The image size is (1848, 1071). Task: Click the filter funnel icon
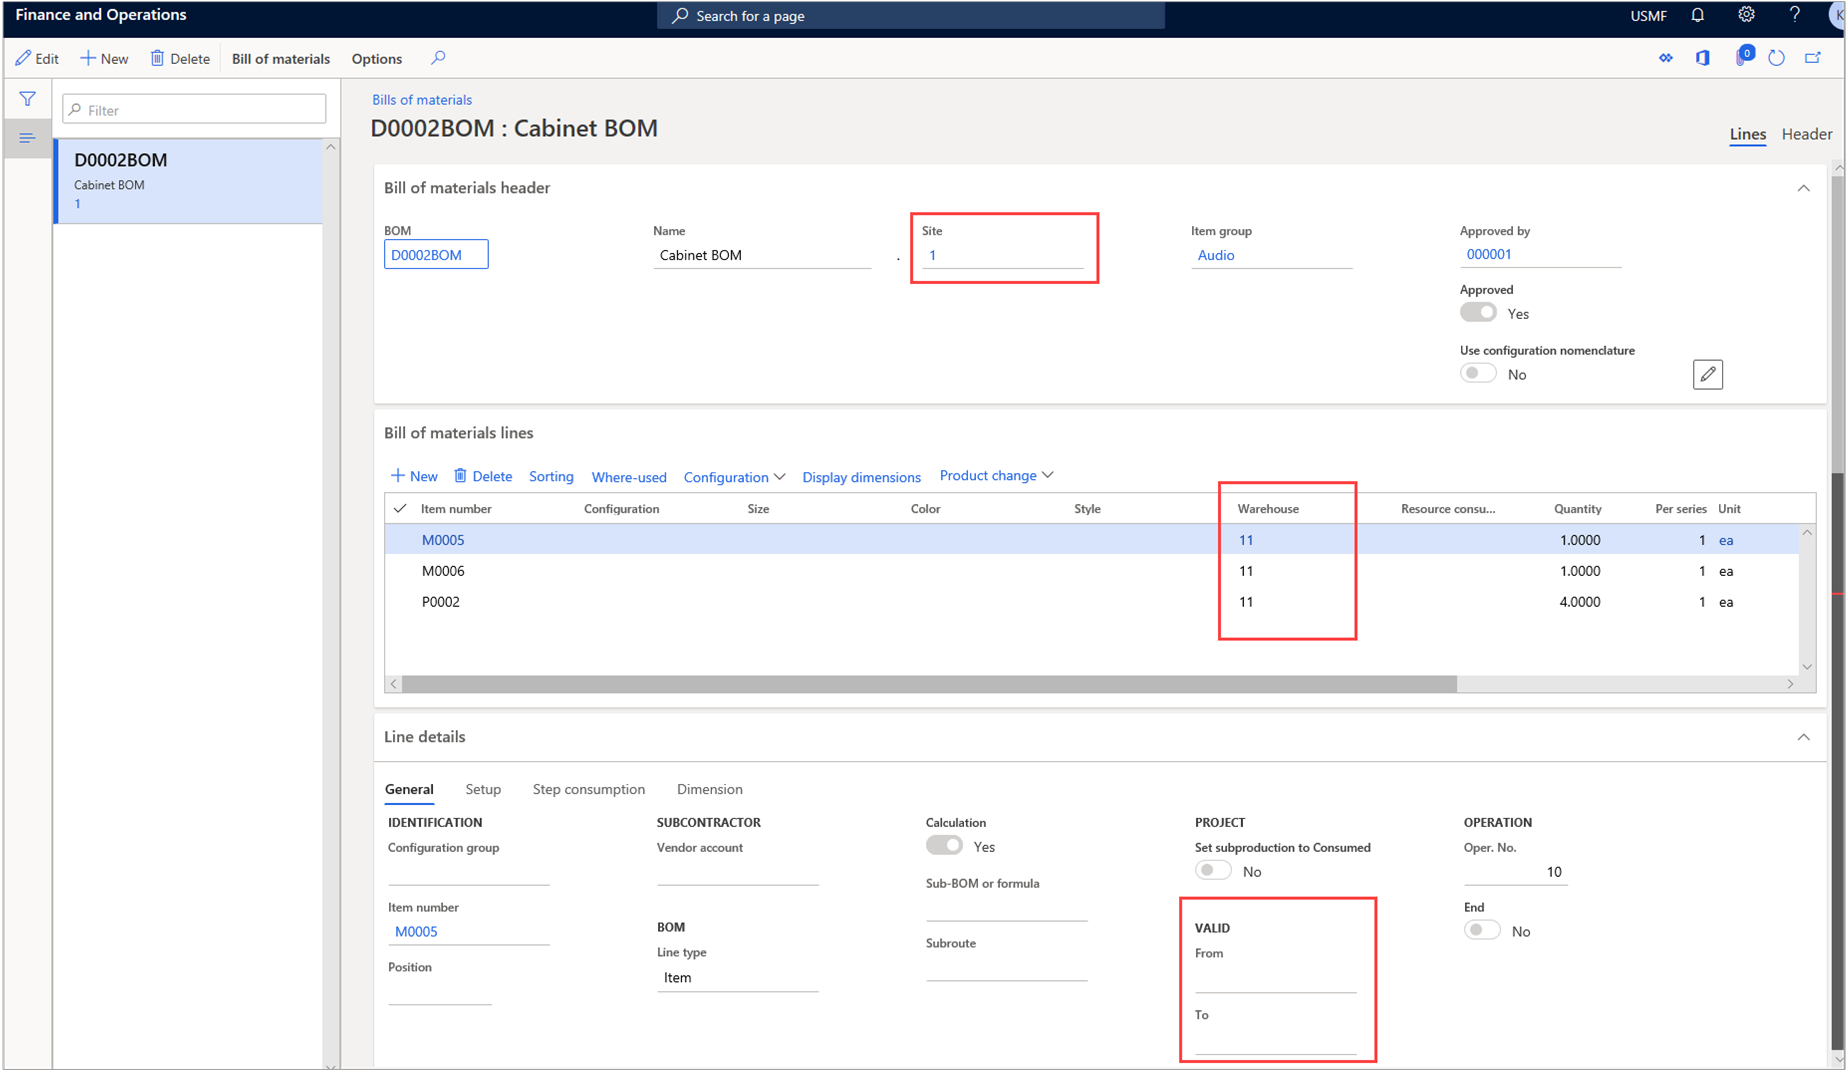tap(27, 99)
